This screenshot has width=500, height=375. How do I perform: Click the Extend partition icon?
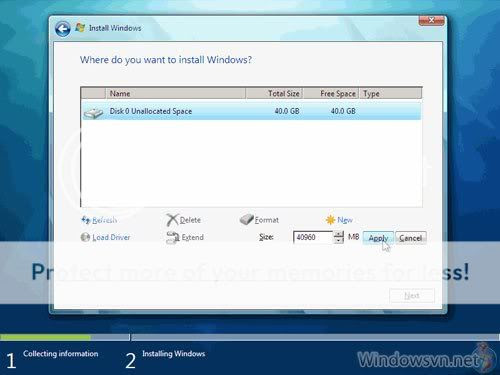pos(173,237)
